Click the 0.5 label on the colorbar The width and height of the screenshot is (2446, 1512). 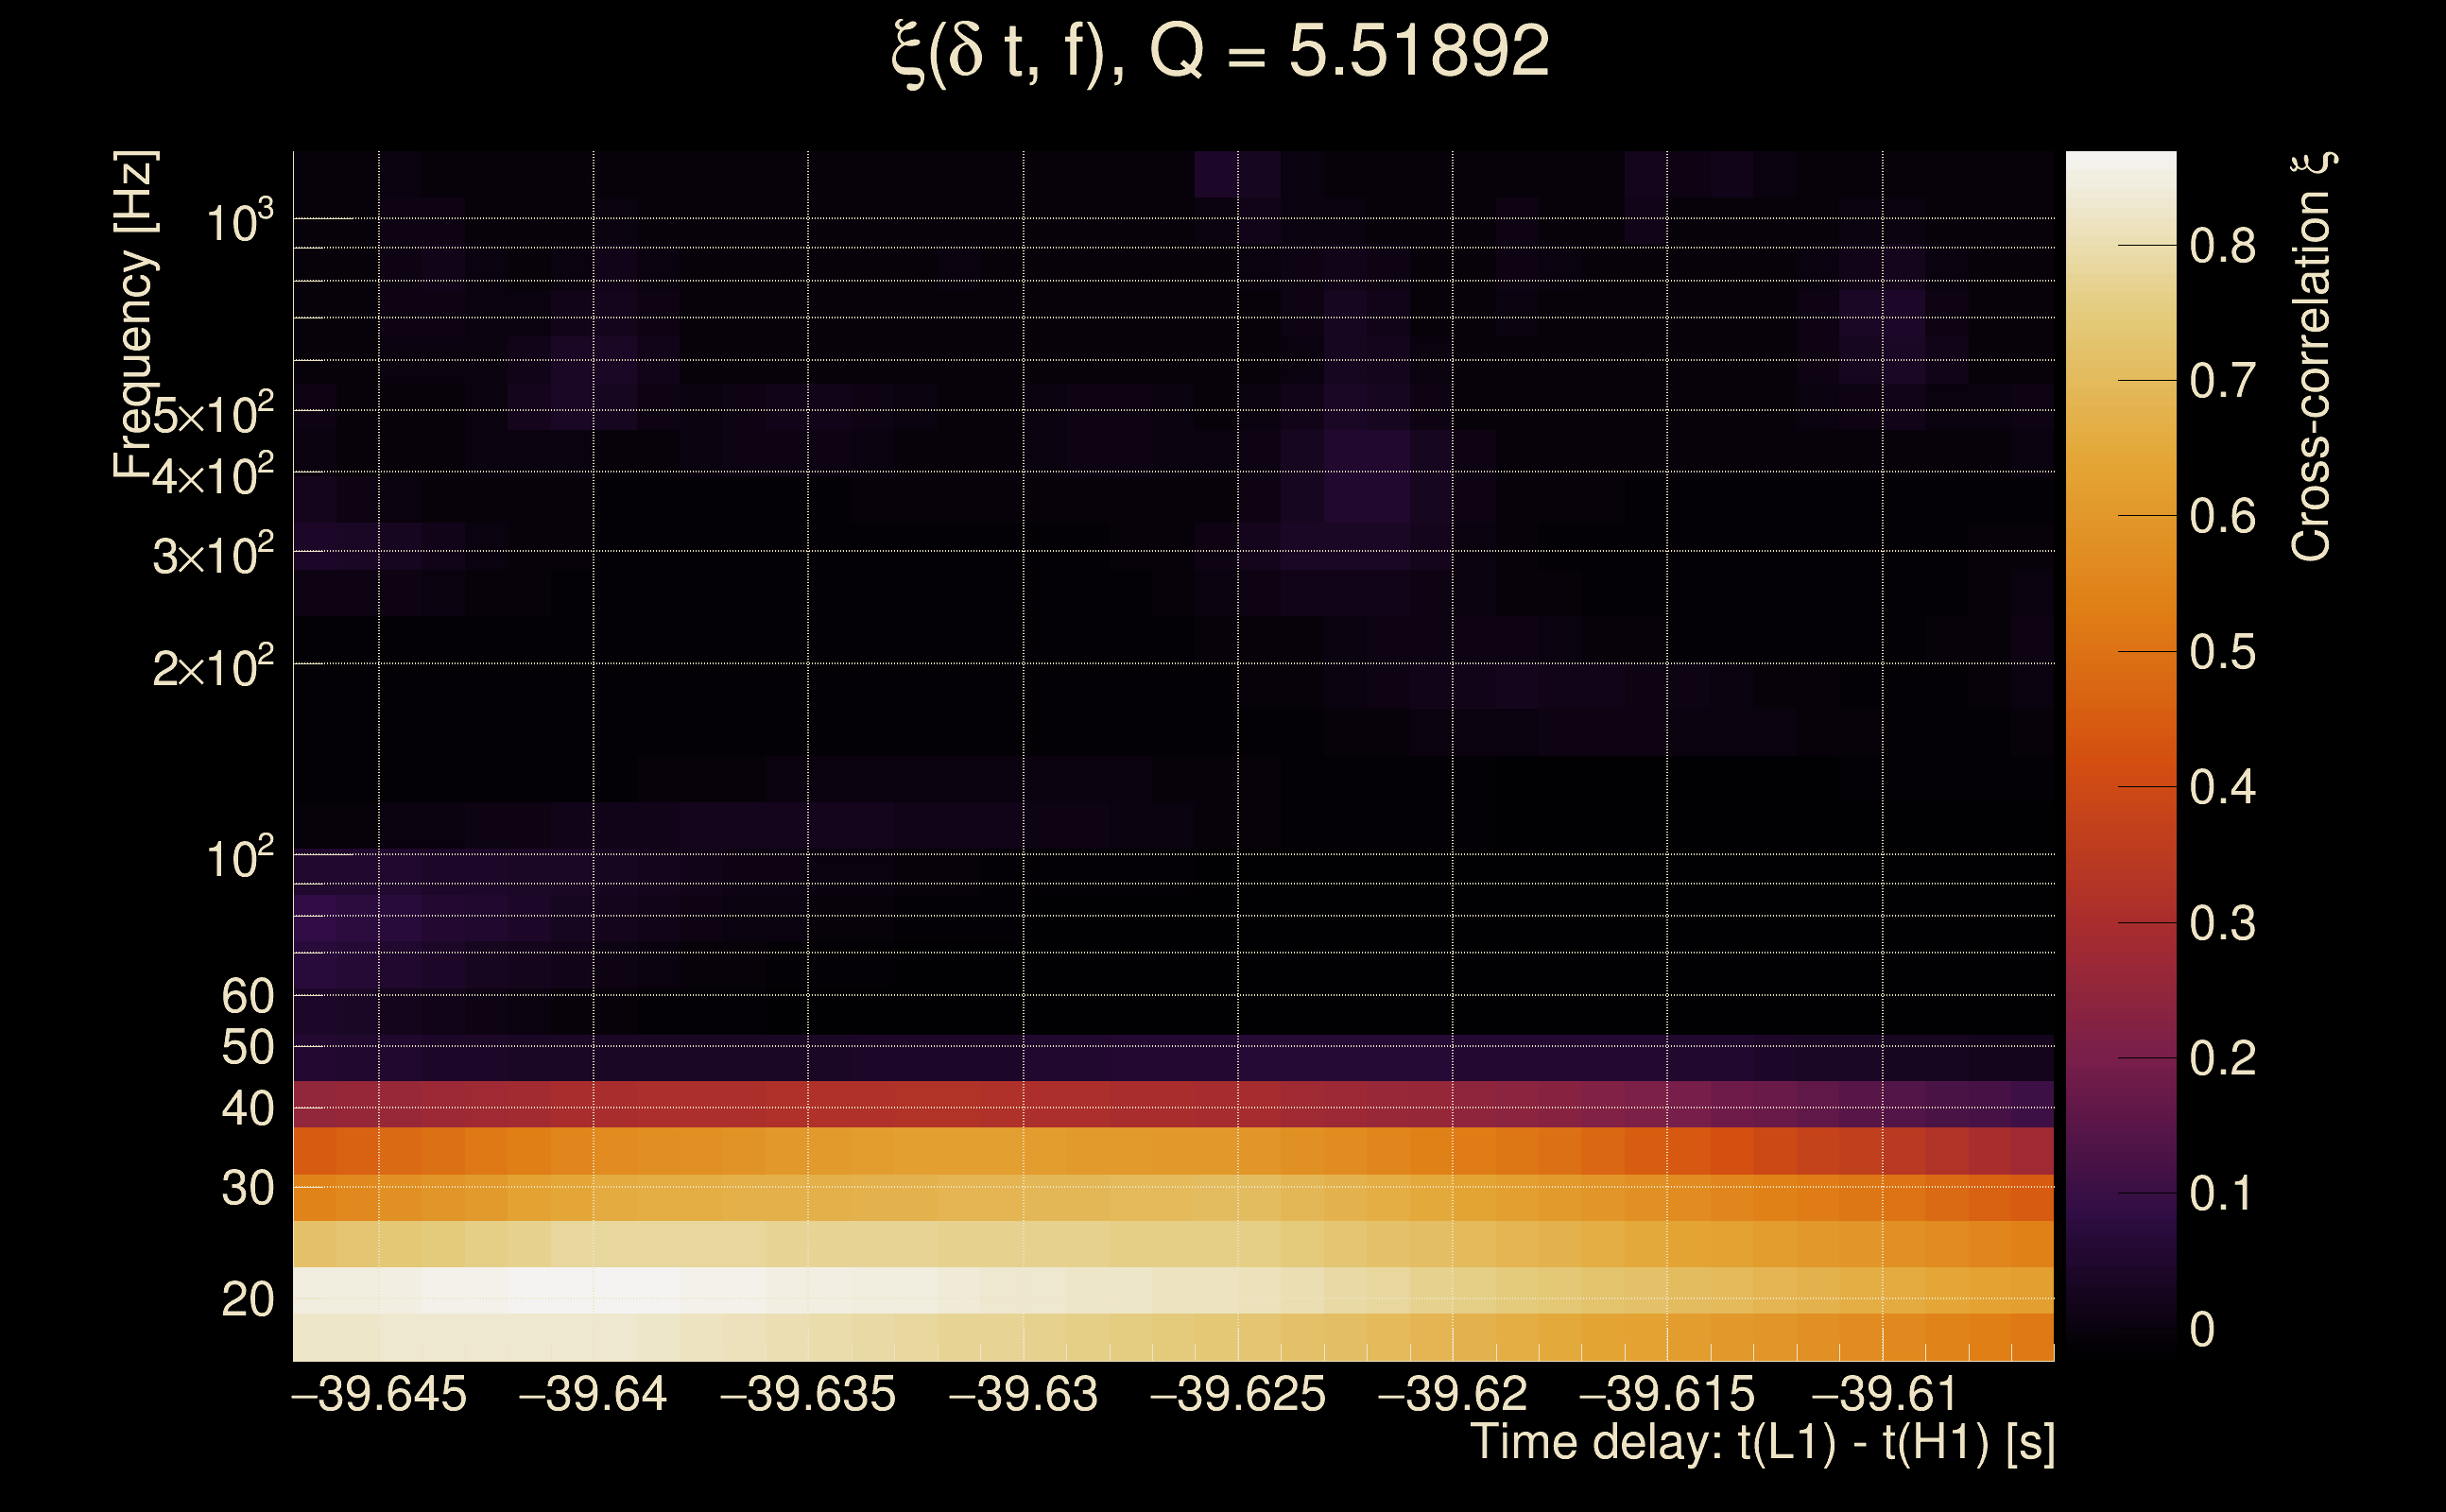click(x=2222, y=652)
